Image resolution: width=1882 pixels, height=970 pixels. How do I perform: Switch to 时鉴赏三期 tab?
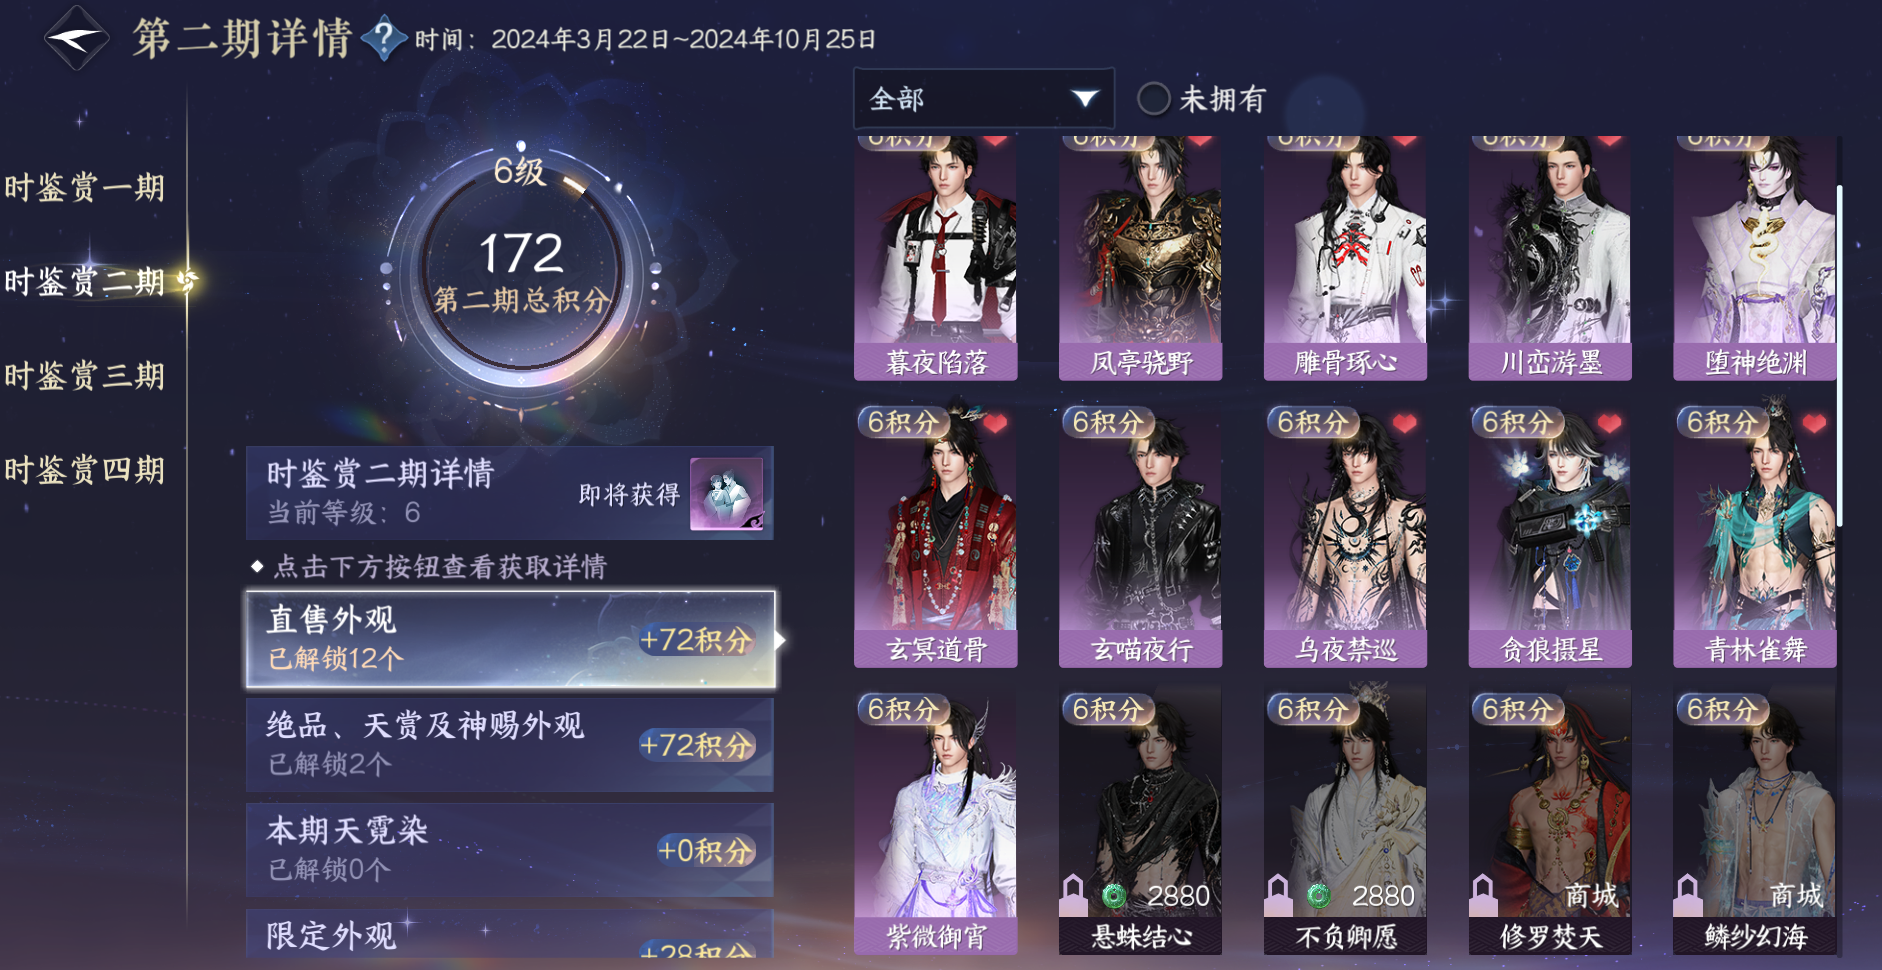[x=85, y=376]
